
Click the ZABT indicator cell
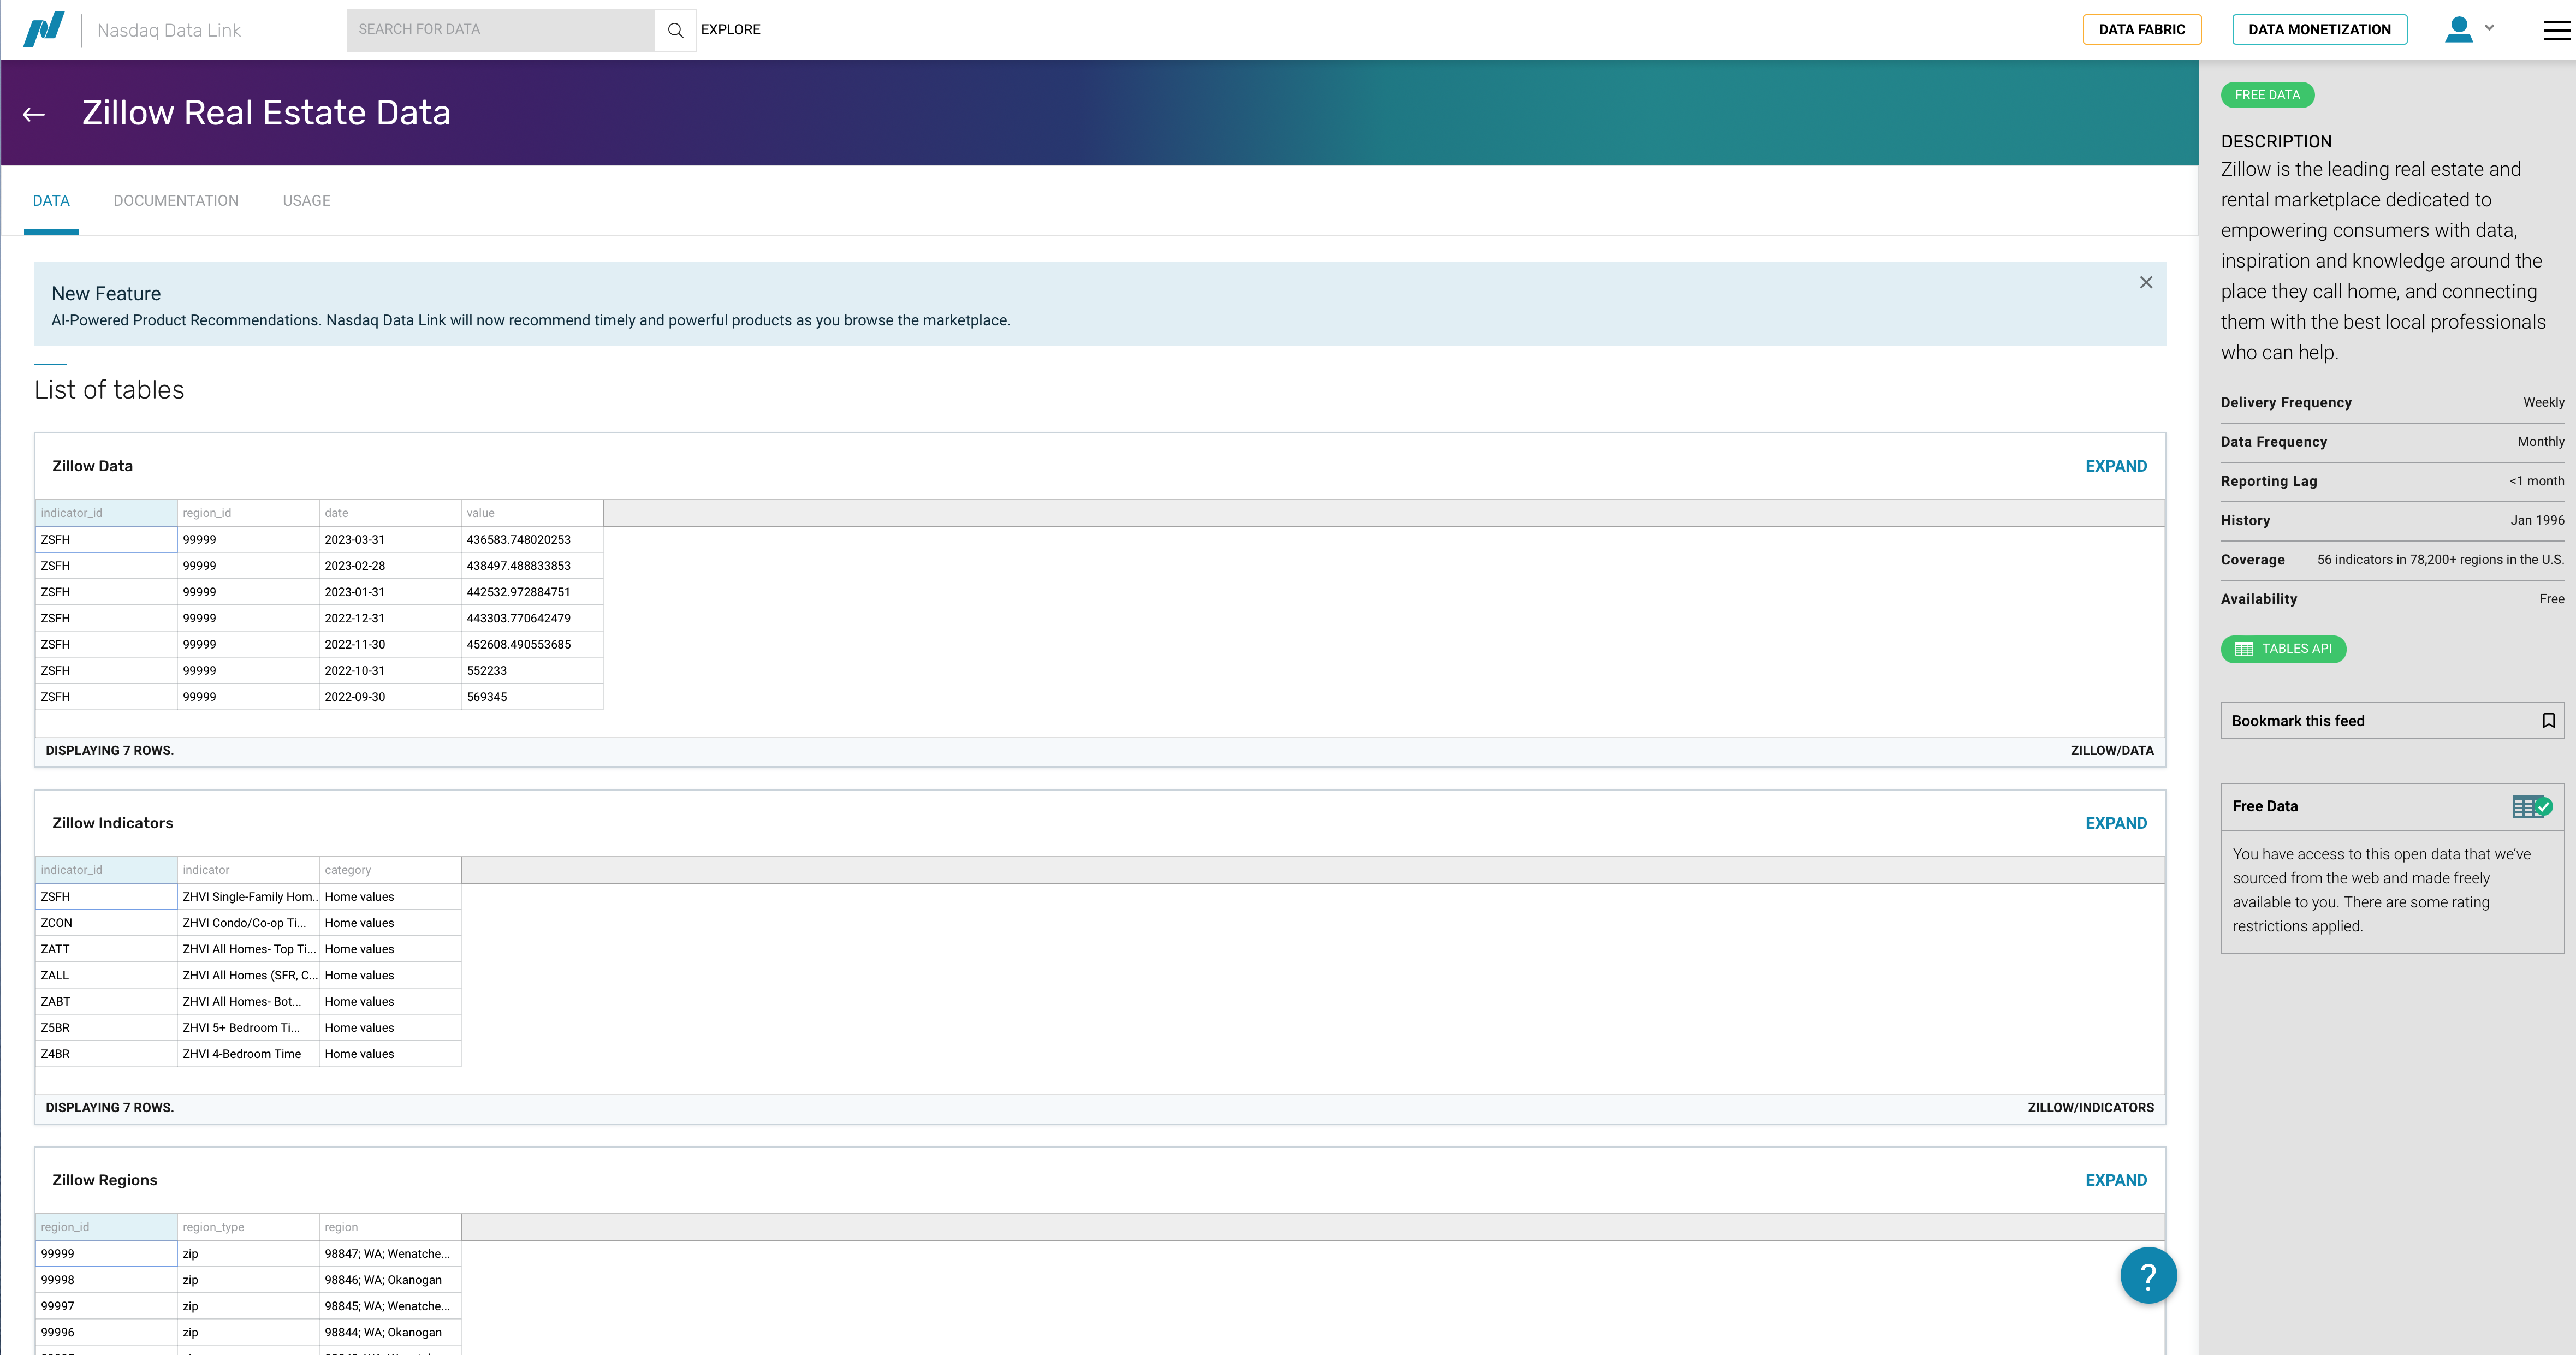click(106, 1001)
